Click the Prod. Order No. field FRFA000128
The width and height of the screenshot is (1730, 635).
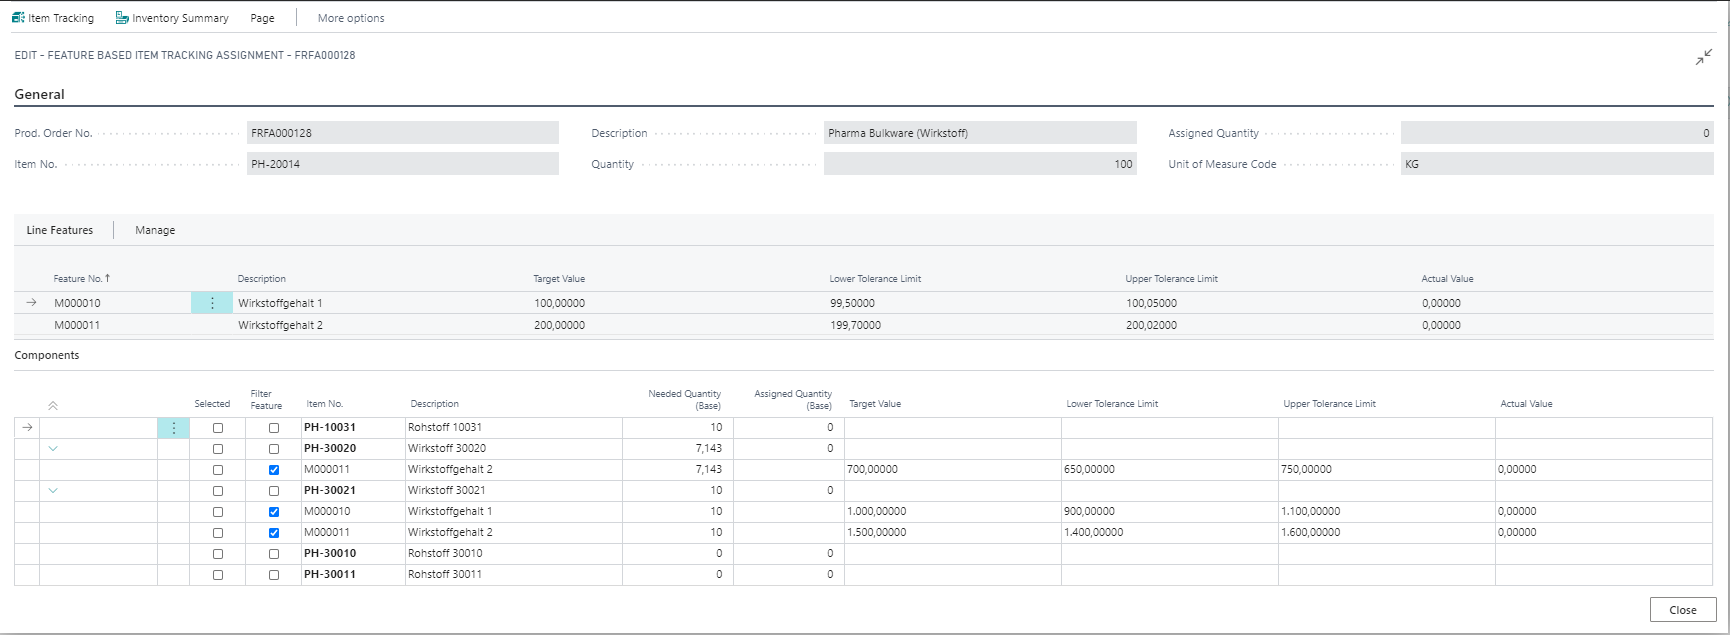pos(403,133)
